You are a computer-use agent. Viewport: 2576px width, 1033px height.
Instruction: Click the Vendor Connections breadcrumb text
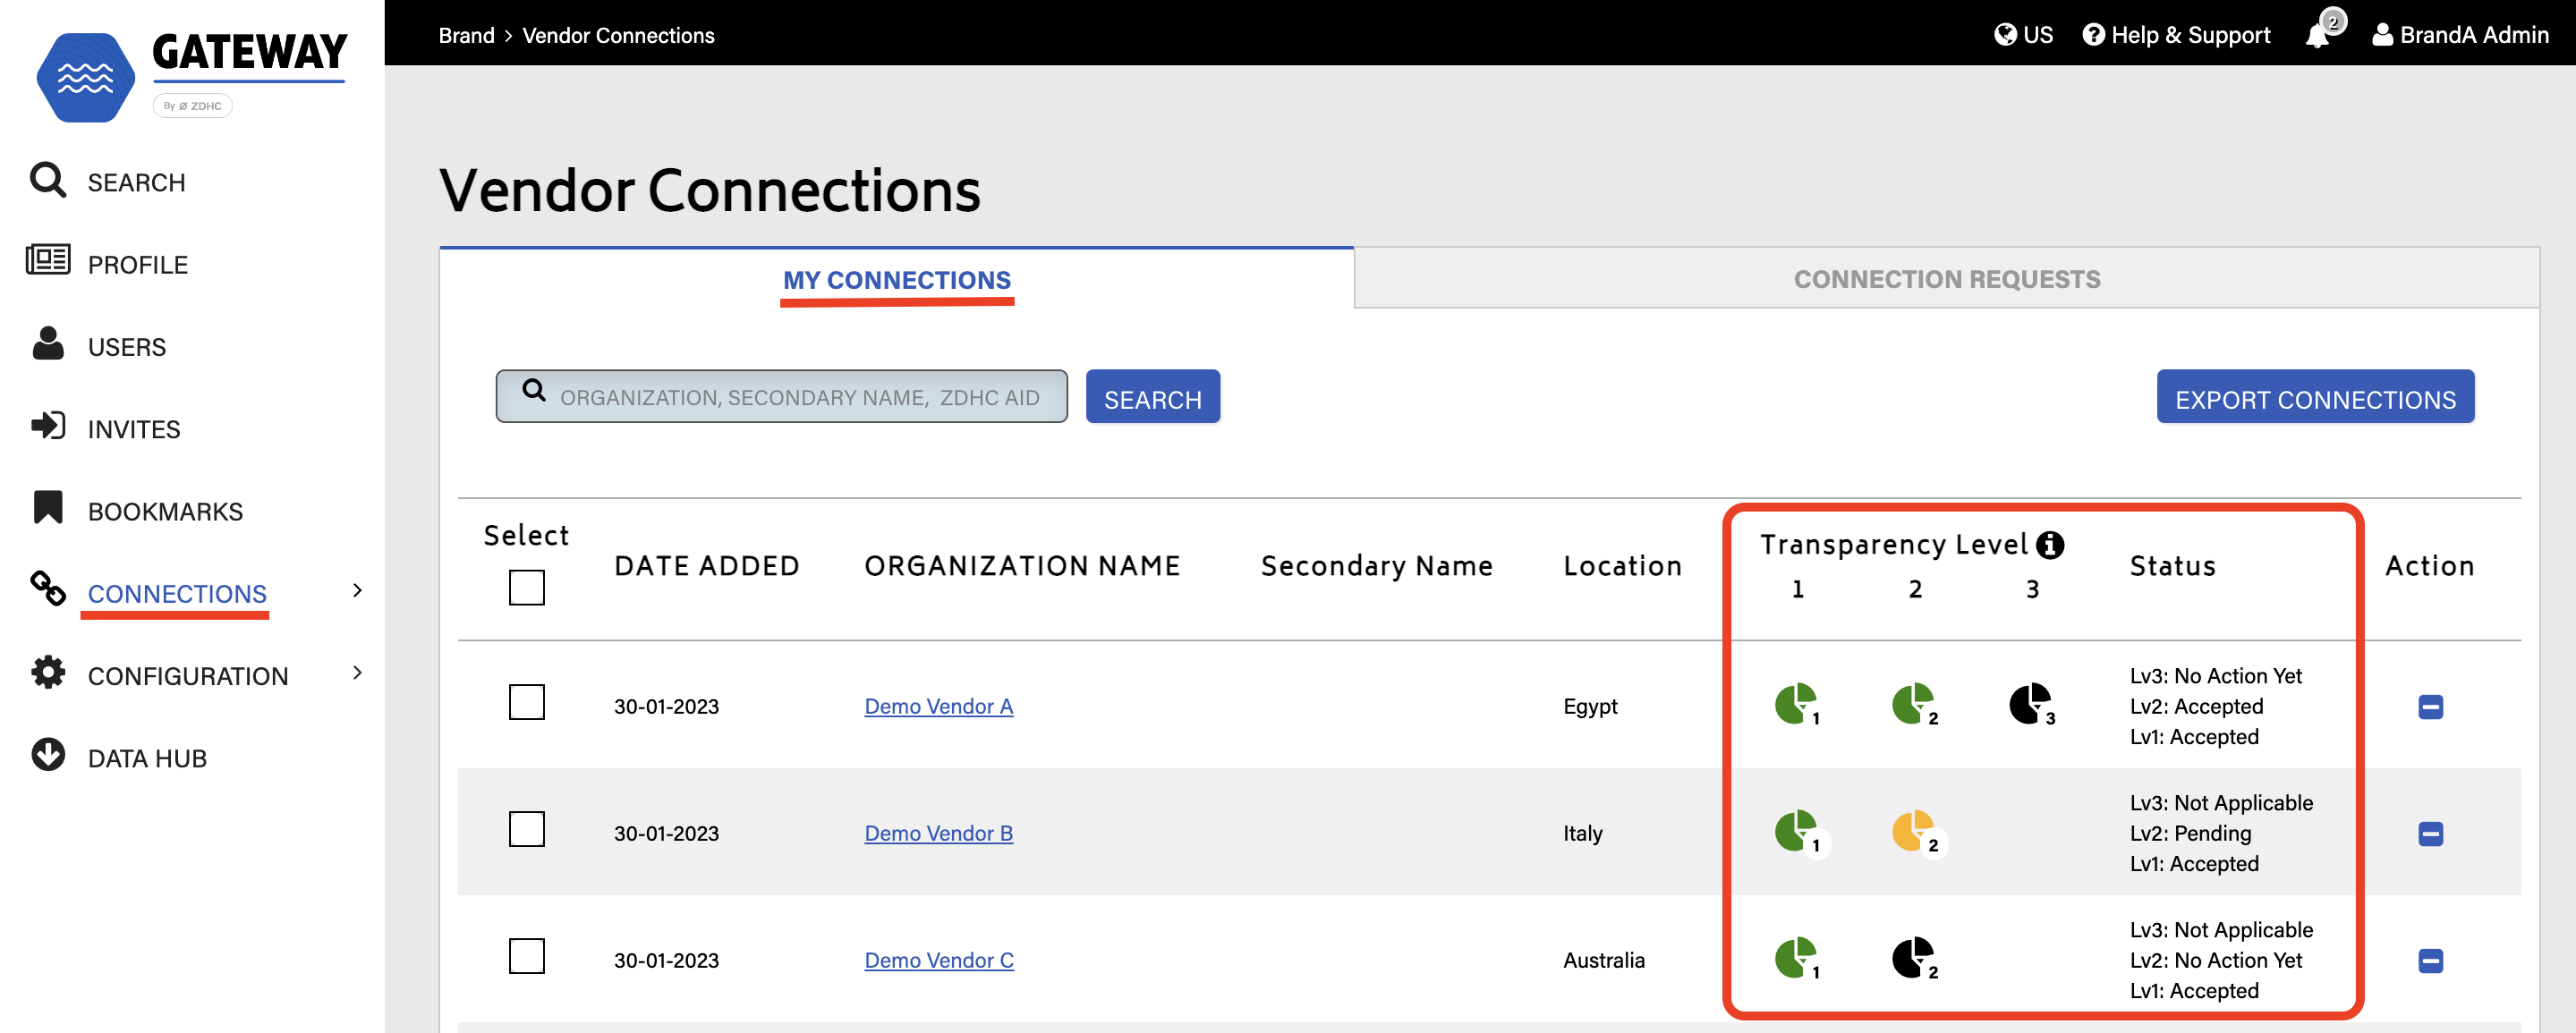coord(618,35)
